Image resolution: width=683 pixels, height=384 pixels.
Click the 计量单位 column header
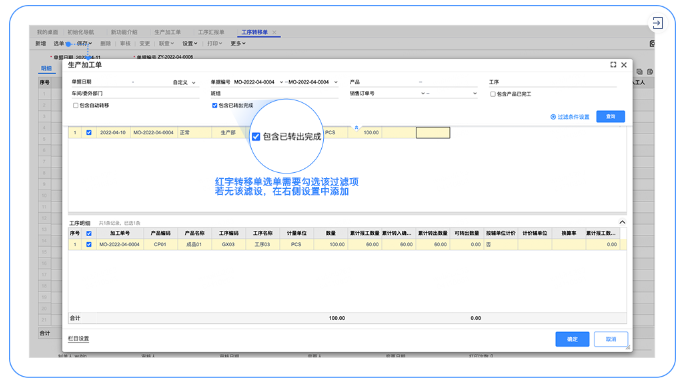tap(296, 233)
